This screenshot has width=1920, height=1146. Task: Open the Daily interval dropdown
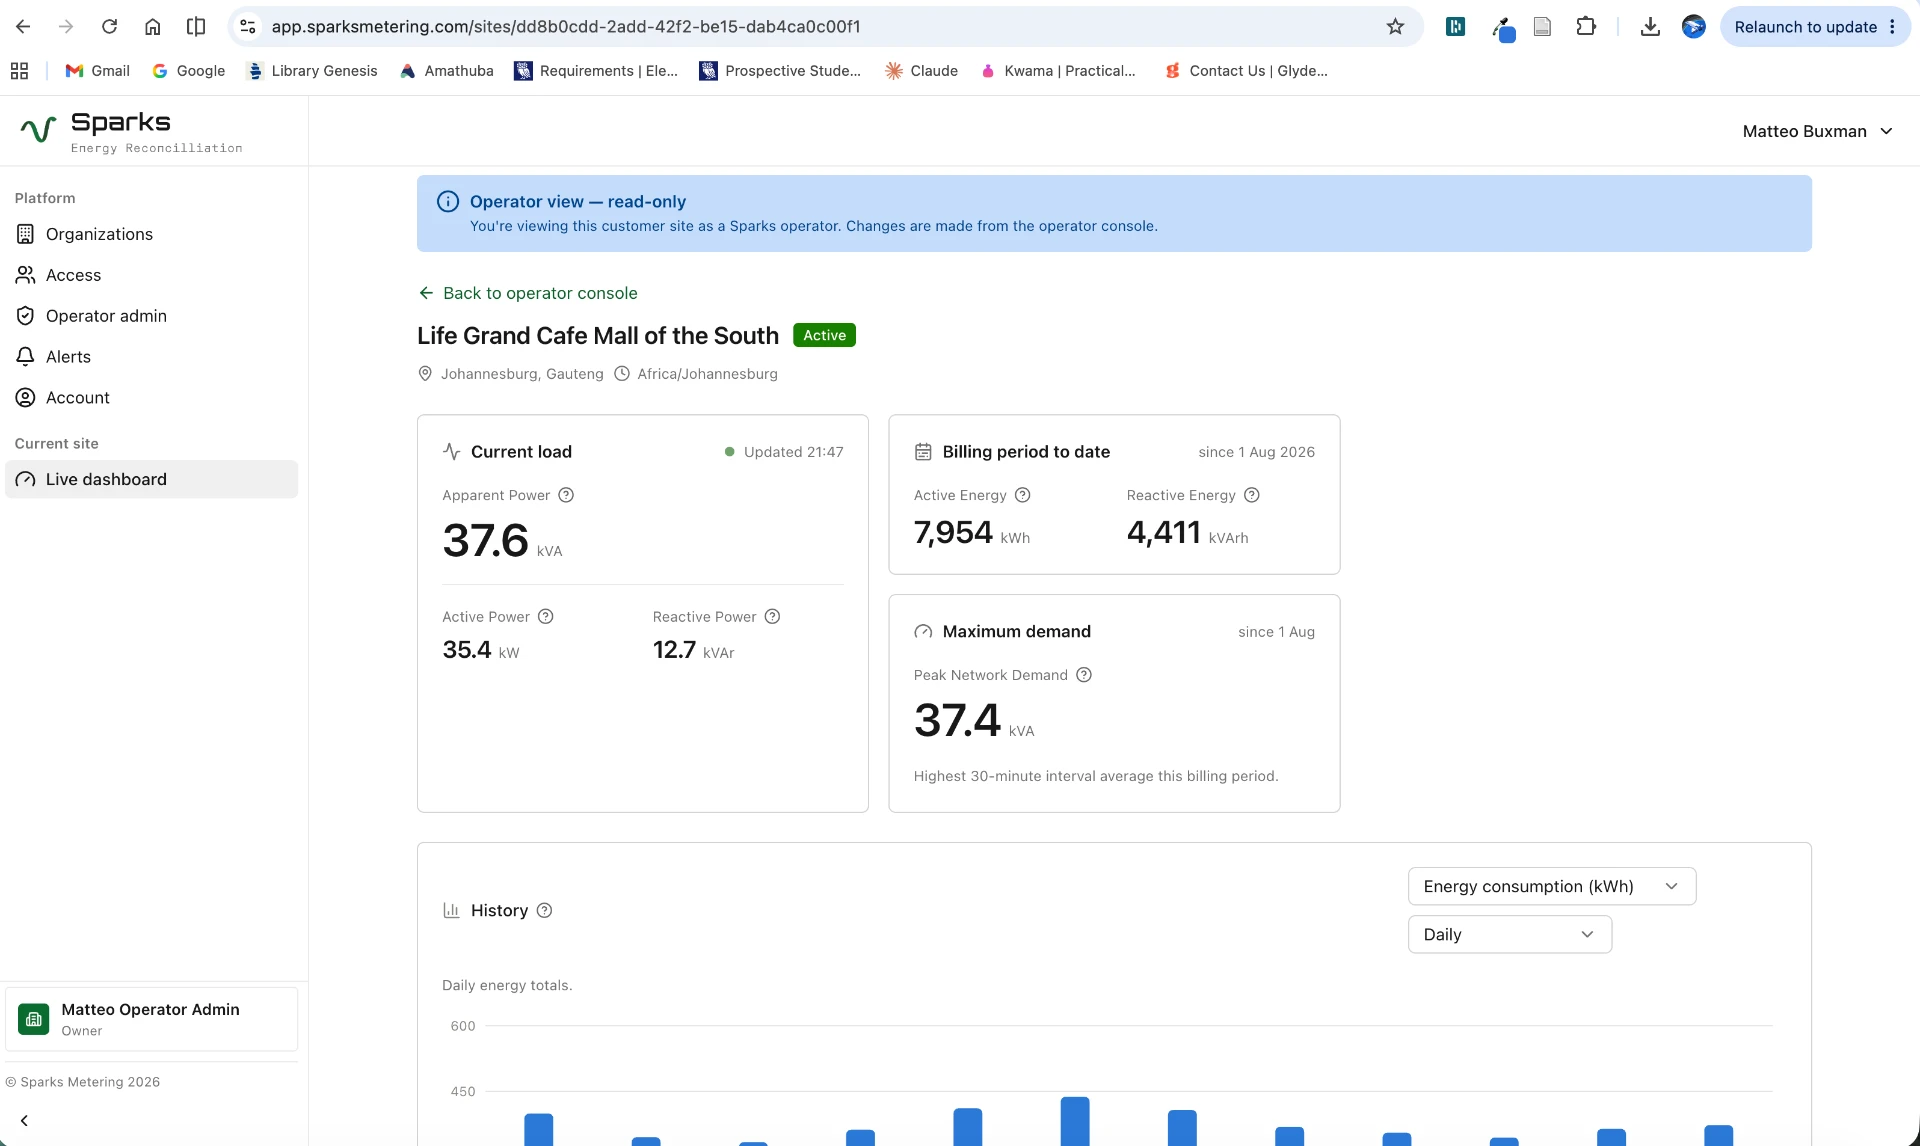(x=1509, y=934)
